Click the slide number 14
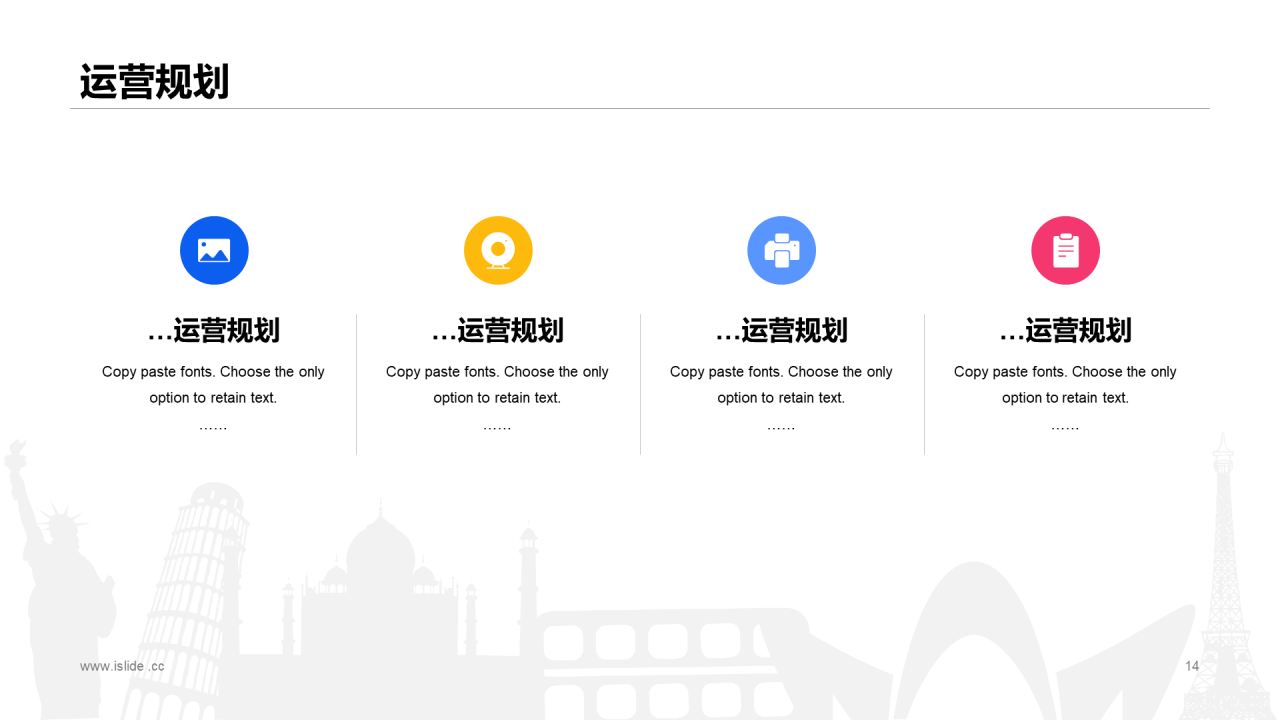Viewport: 1280px width, 720px height. pos(1192,666)
